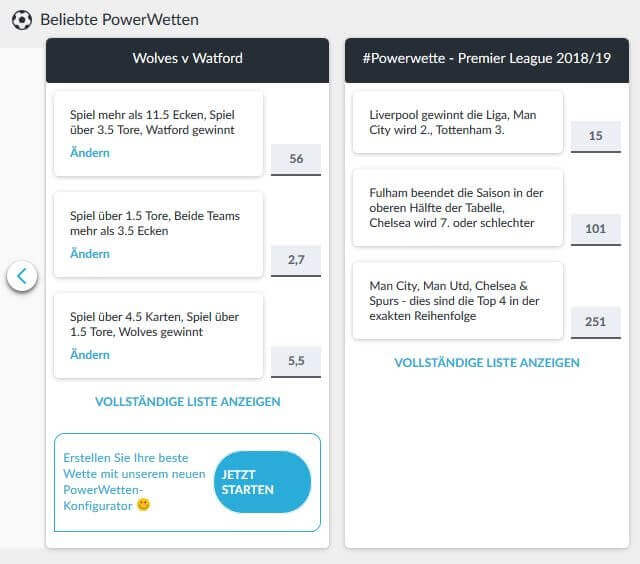Click Ändern on the Beide Teams Ecken bet
This screenshot has height=564, width=640.
[x=90, y=254]
